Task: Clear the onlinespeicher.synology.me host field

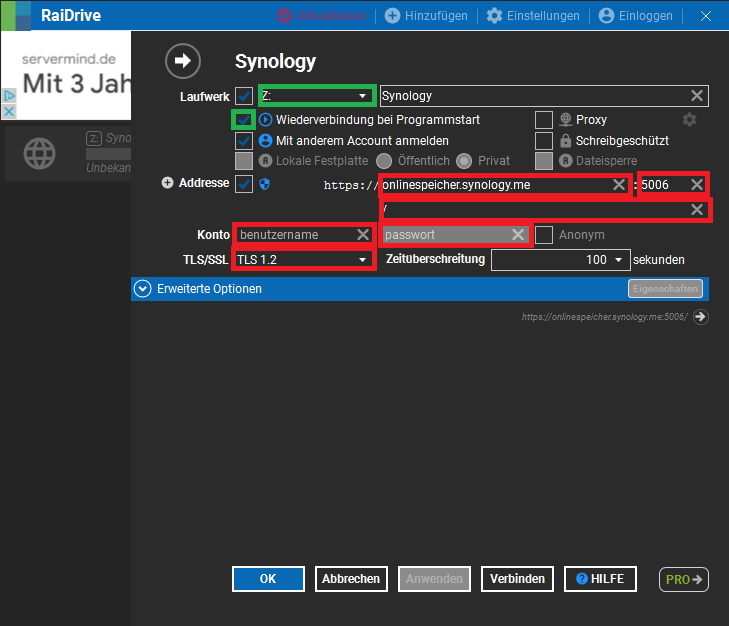Action: (x=619, y=185)
